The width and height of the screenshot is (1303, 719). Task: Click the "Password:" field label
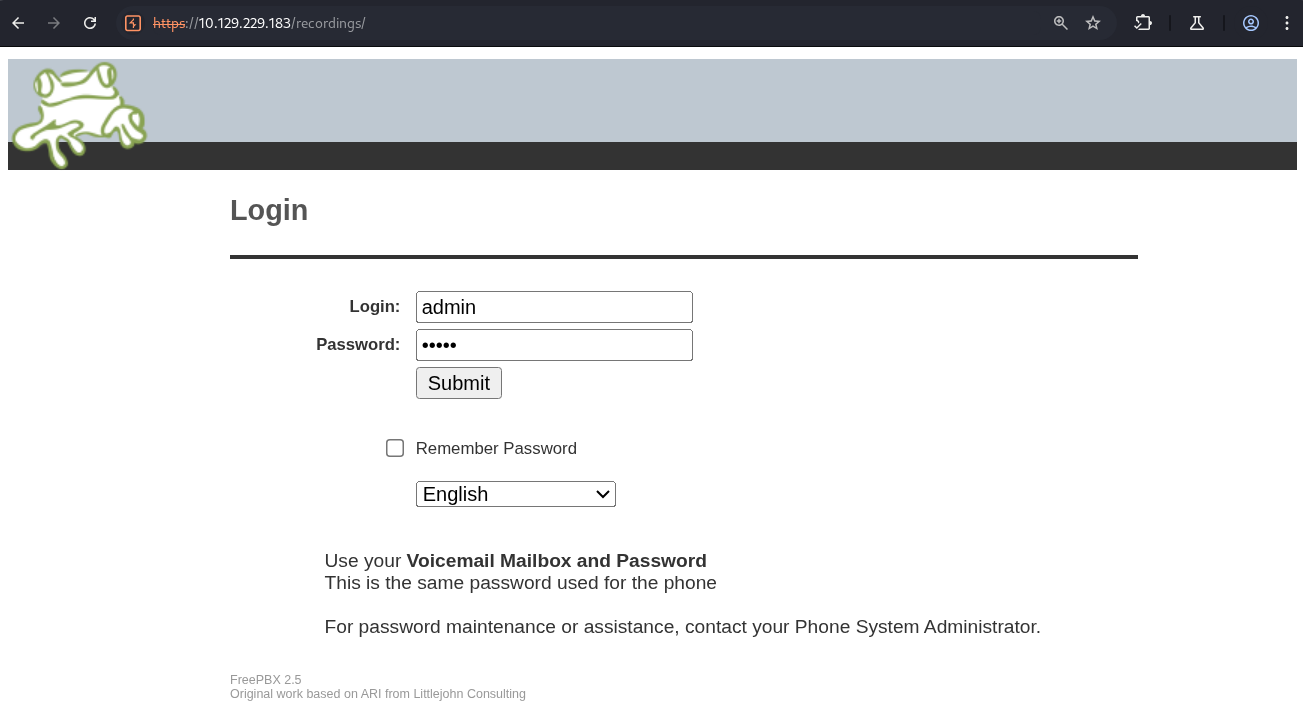pos(358,344)
